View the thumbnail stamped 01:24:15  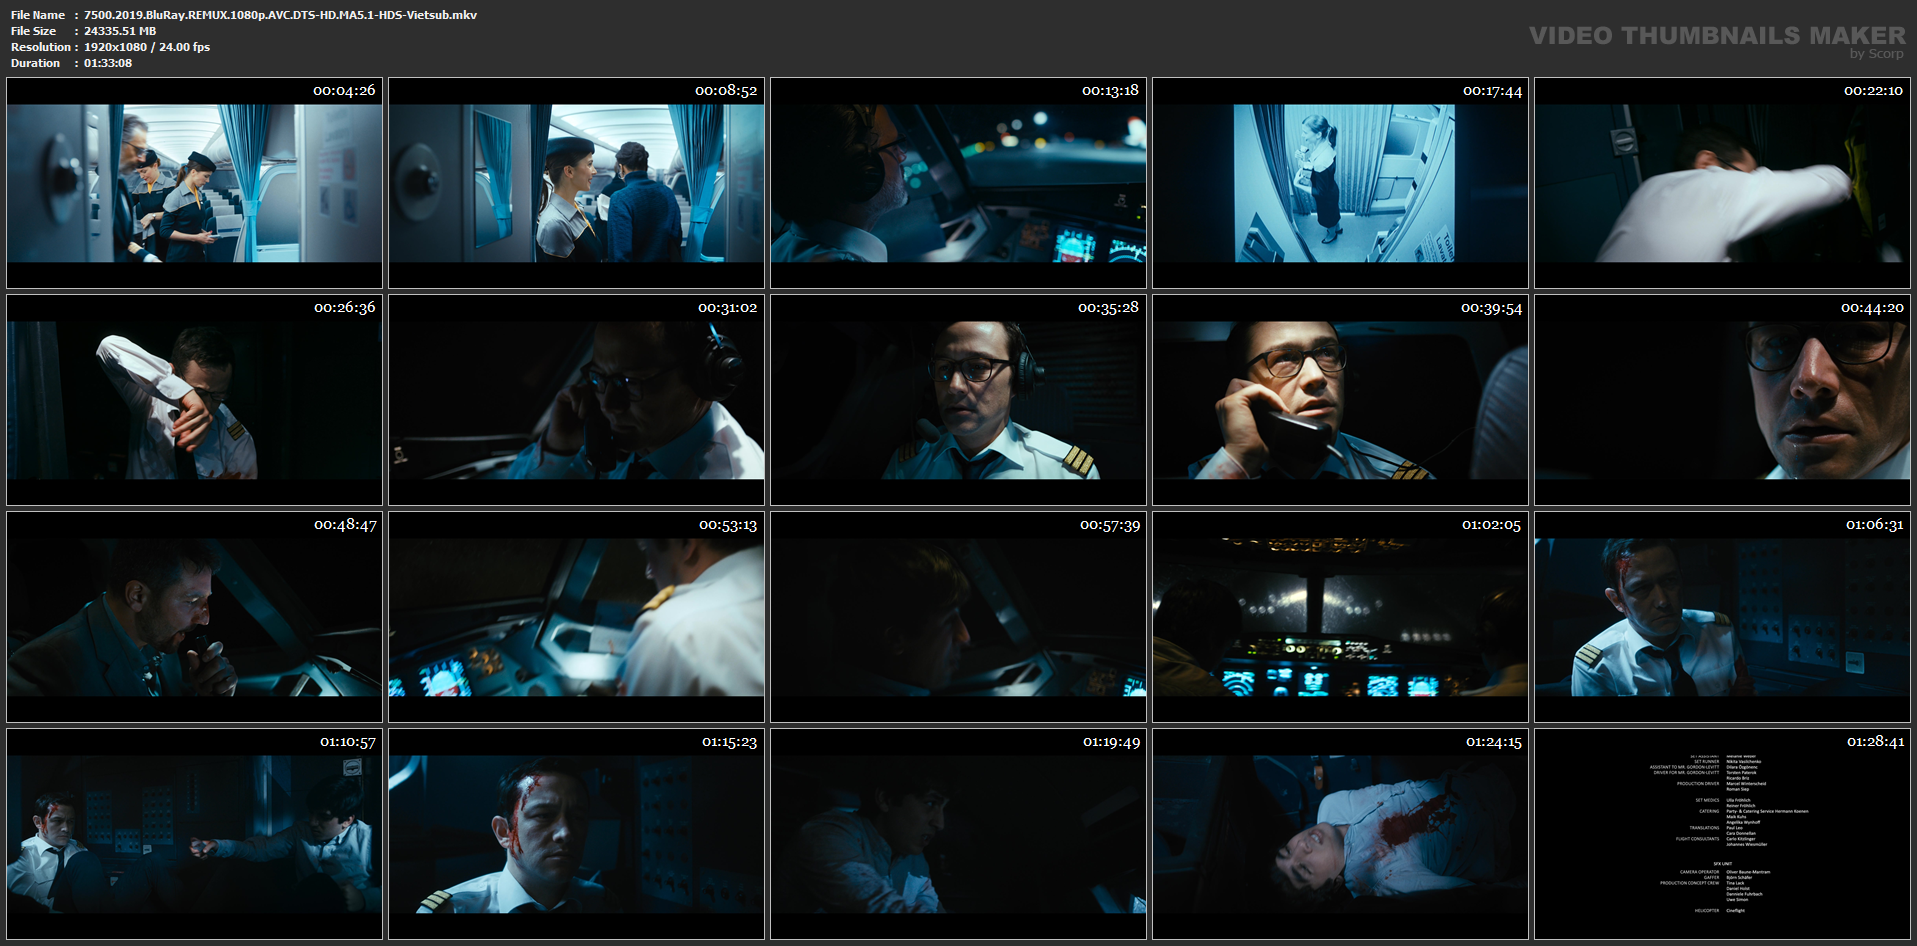tap(1340, 834)
